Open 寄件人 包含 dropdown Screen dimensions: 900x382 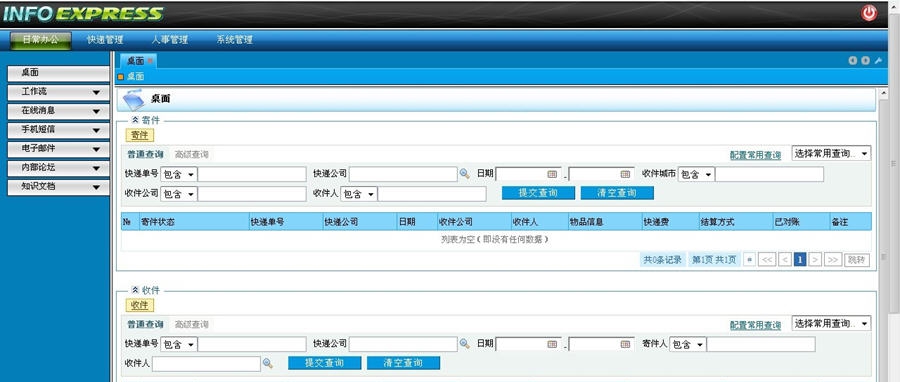(x=688, y=344)
